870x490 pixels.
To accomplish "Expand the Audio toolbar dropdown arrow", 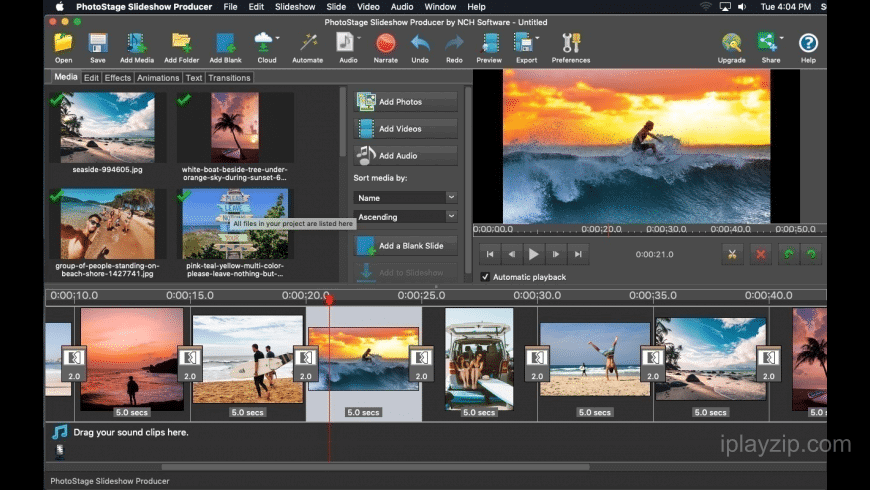I will 360,38.
